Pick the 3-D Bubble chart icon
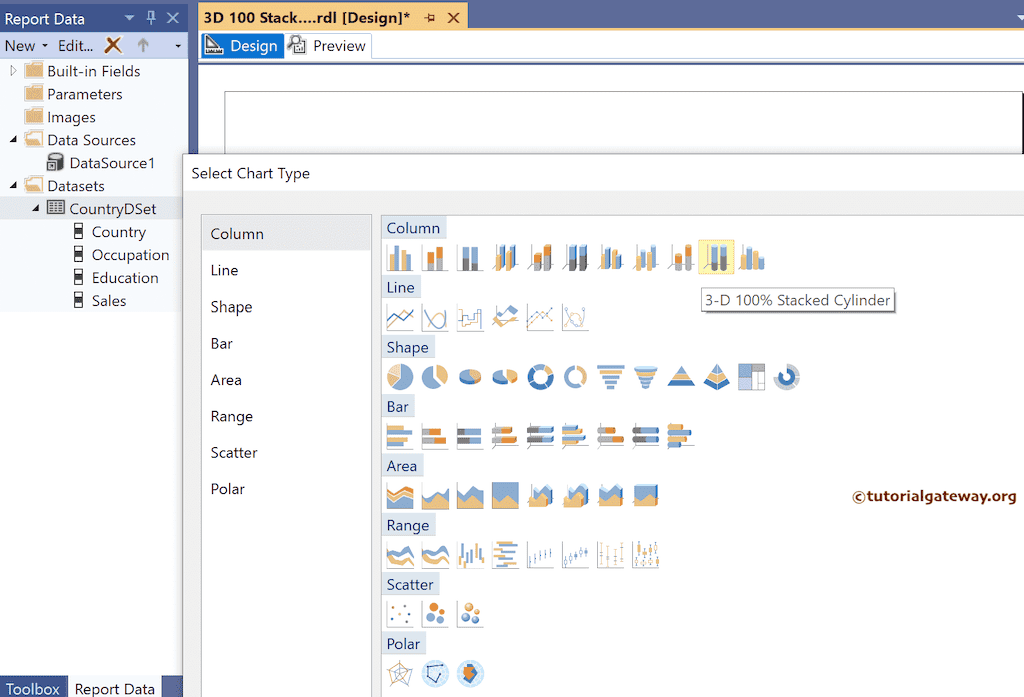The height and width of the screenshot is (697, 1024). [470, 614]
